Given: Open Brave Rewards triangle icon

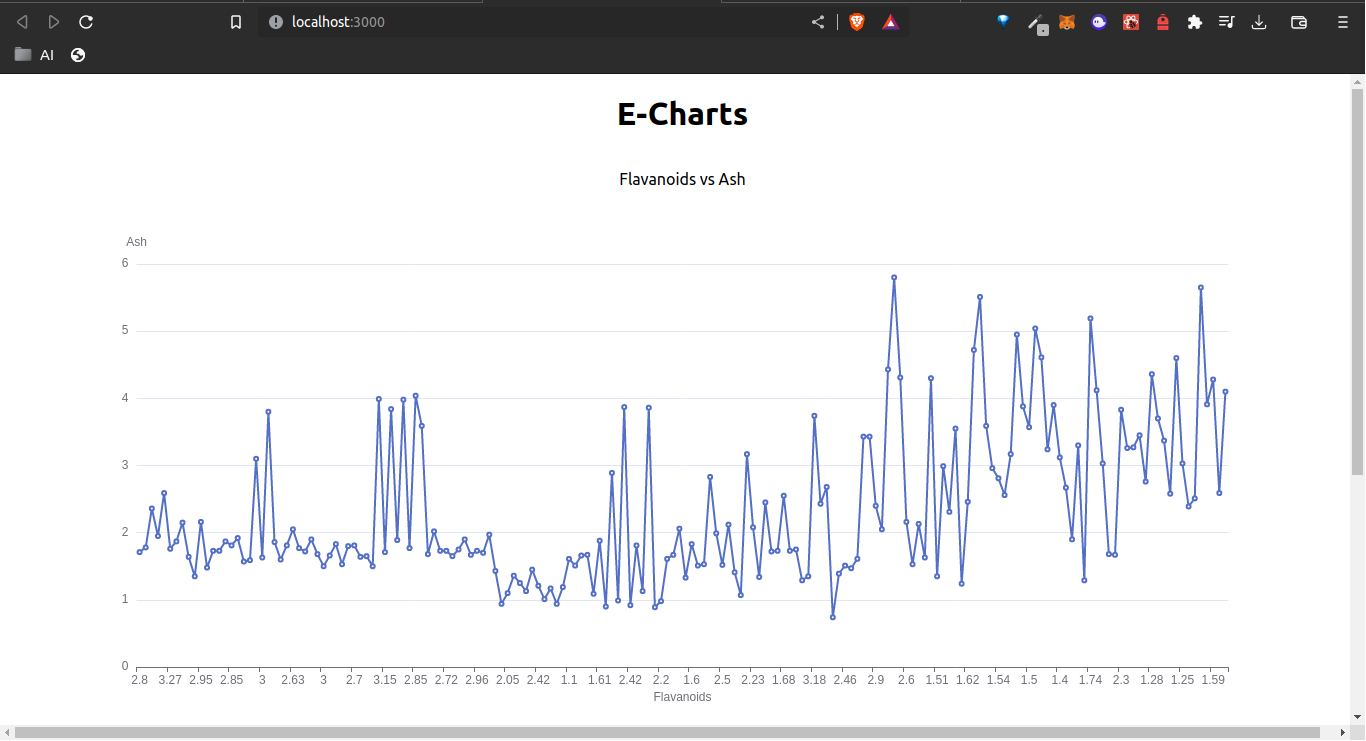Looking at the screenshot, I should point(890,22).
